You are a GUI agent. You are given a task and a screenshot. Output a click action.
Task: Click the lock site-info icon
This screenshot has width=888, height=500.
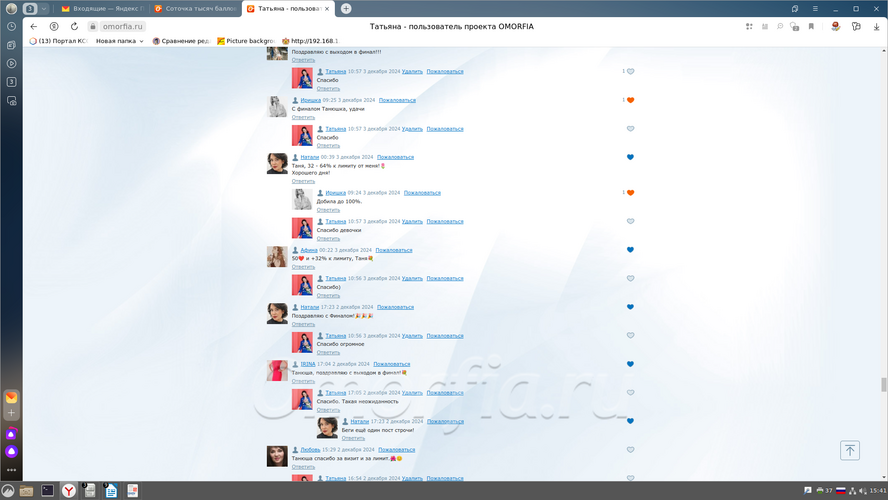tap(92, 27)
